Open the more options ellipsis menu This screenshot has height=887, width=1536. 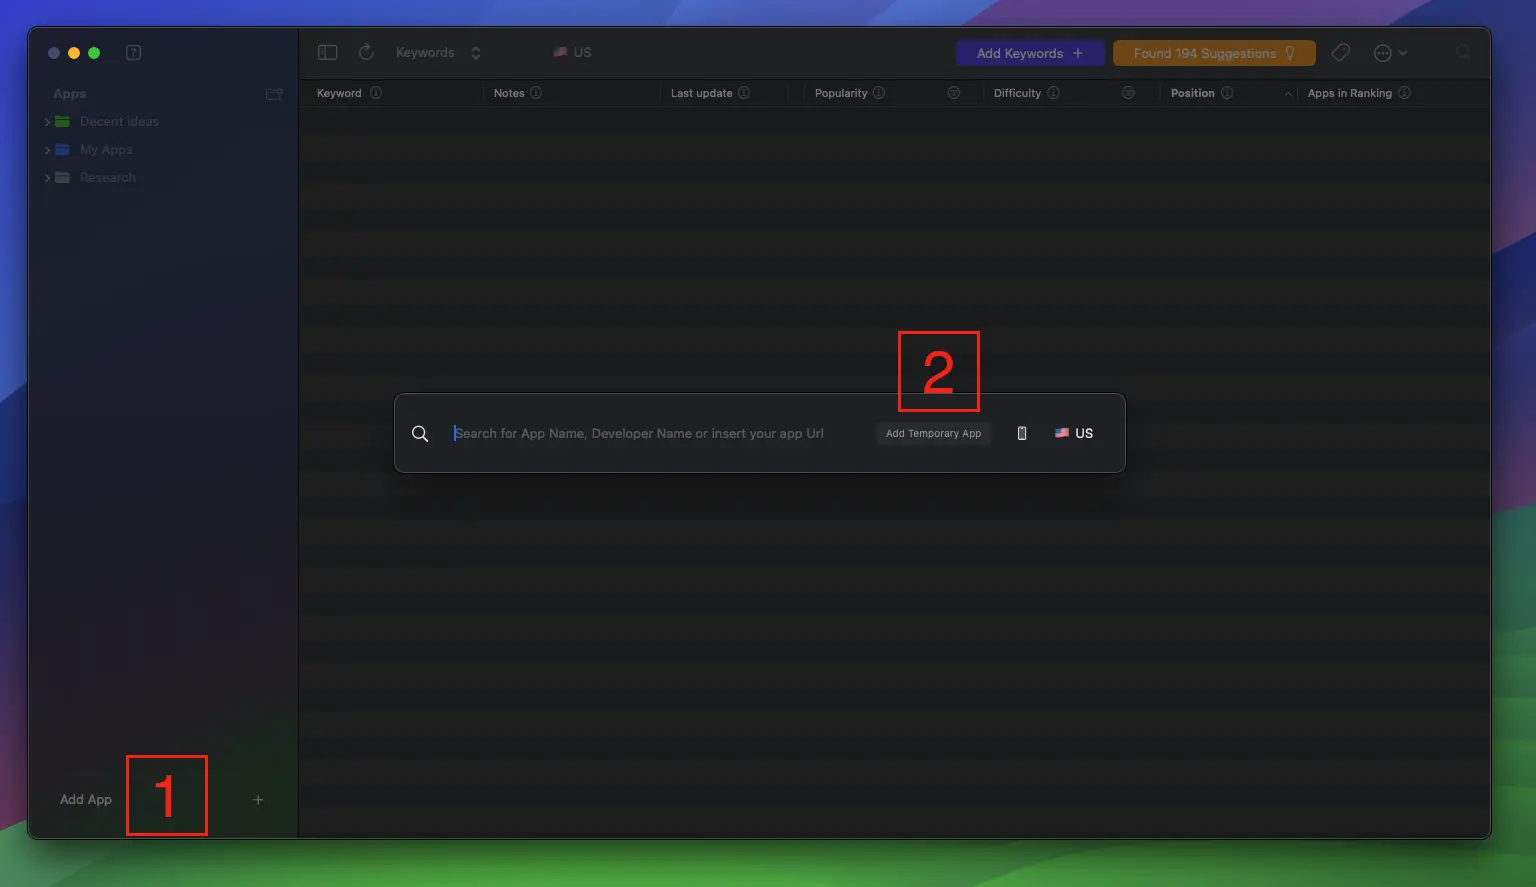click(1389, 53)
